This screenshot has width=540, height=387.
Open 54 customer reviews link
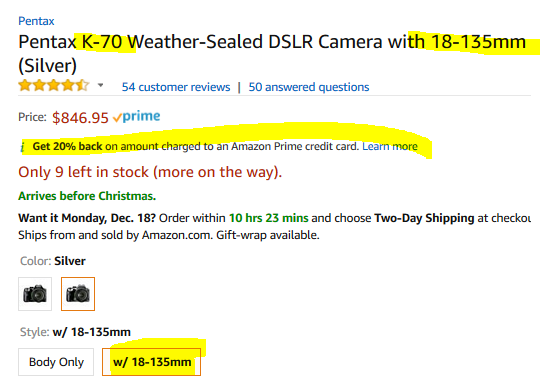pyautogui.click(x=176, y=87)
